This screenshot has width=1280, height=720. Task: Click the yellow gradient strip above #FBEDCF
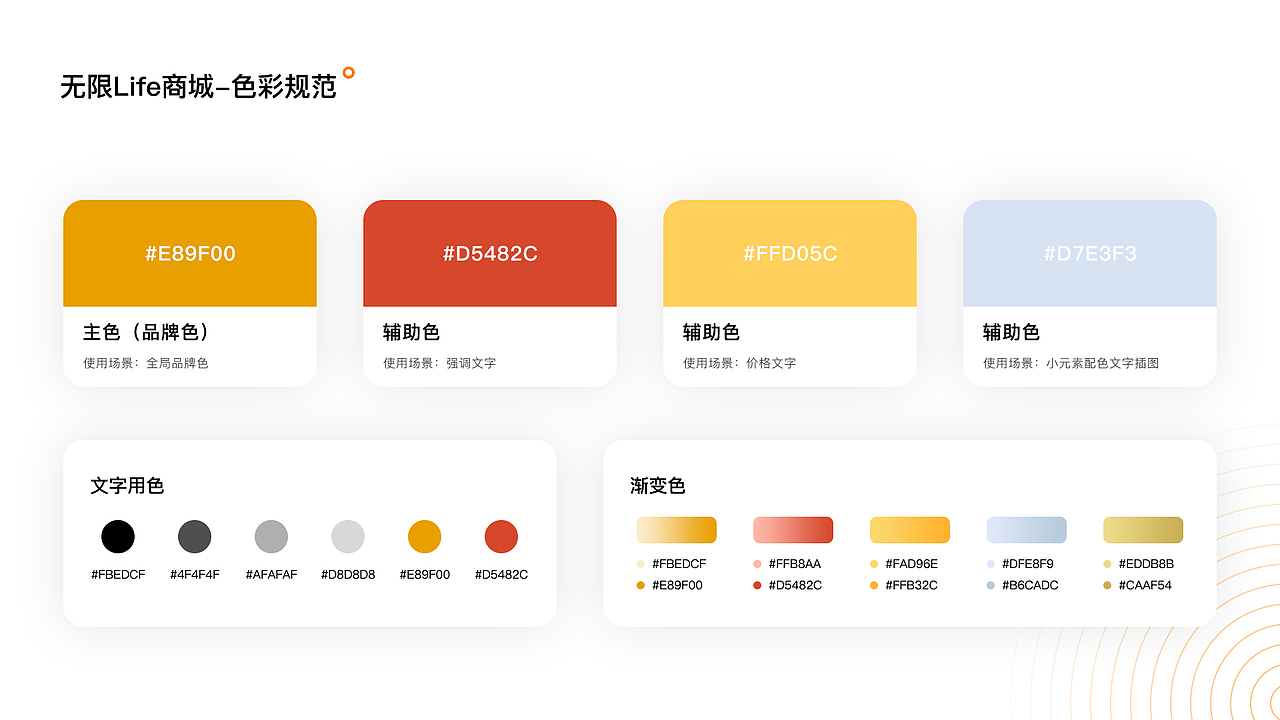[676, 529]
